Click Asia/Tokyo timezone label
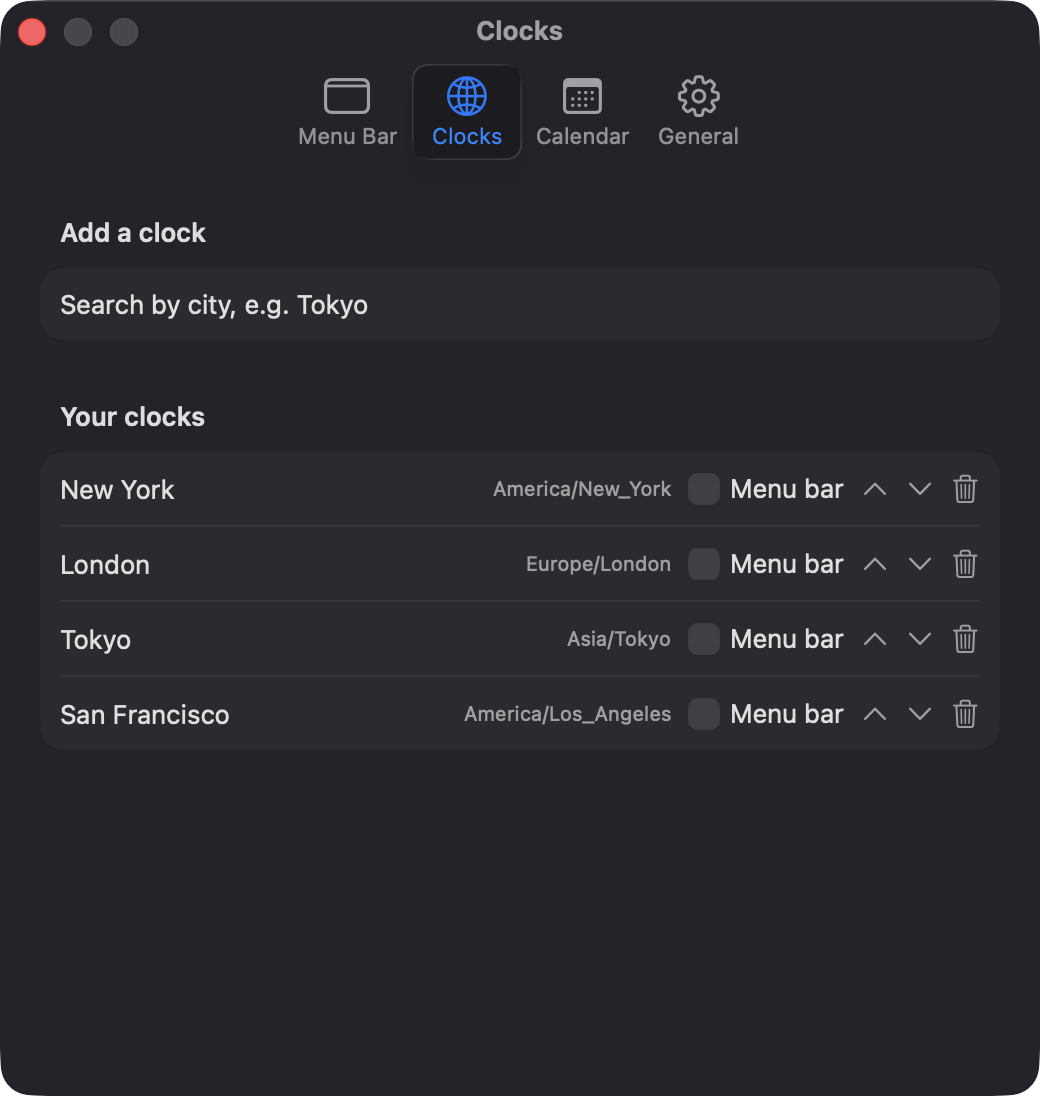 click(x=619, y=640)
